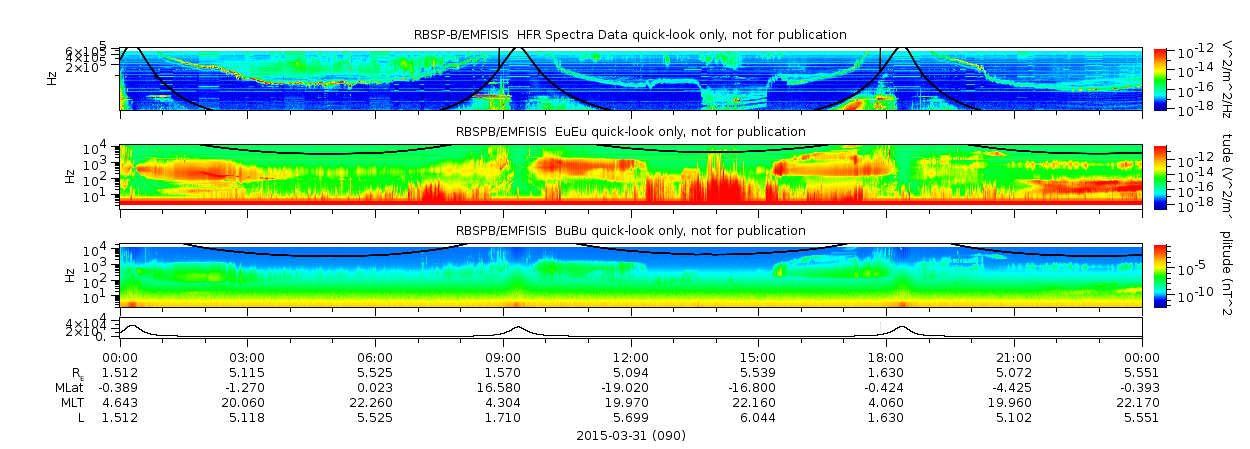Image resolution: width=1250 pixels, height=449 pixels.
Task: Click the MLat value '16.580'
Action: click(503, 388)
